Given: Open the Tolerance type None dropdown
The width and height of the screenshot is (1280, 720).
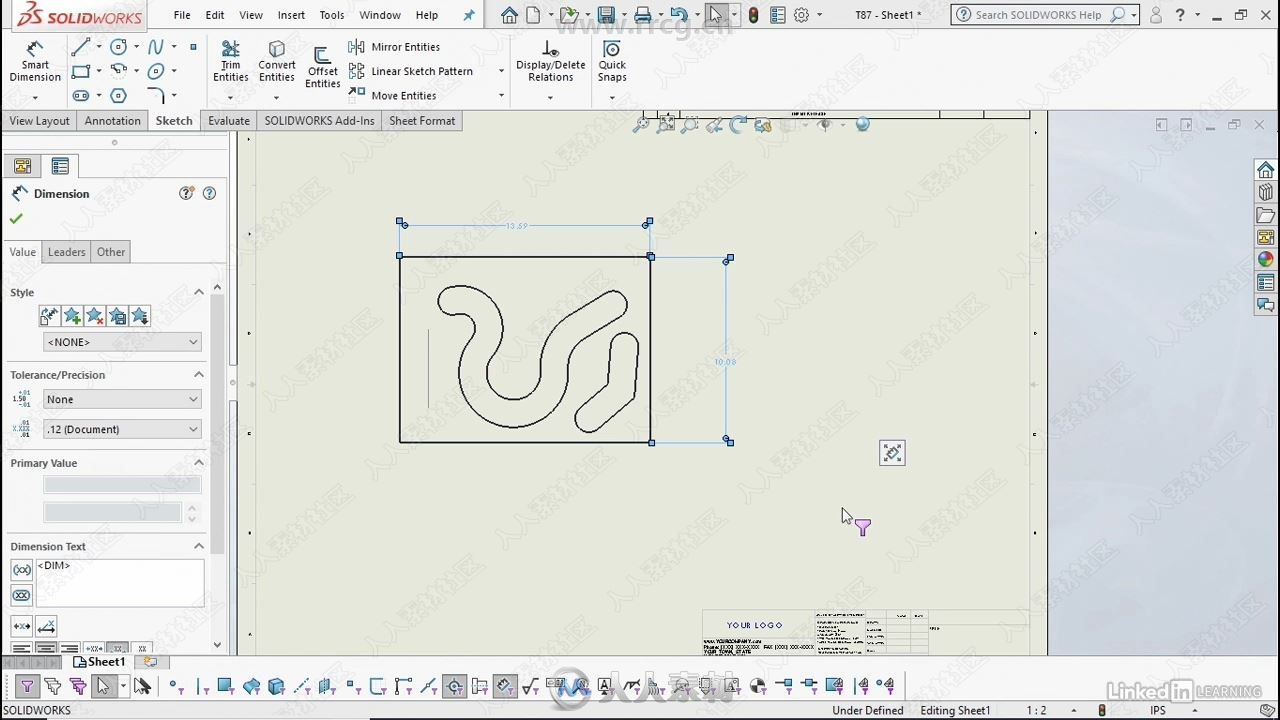Looking at the screenshot, I should click(122, 399).
